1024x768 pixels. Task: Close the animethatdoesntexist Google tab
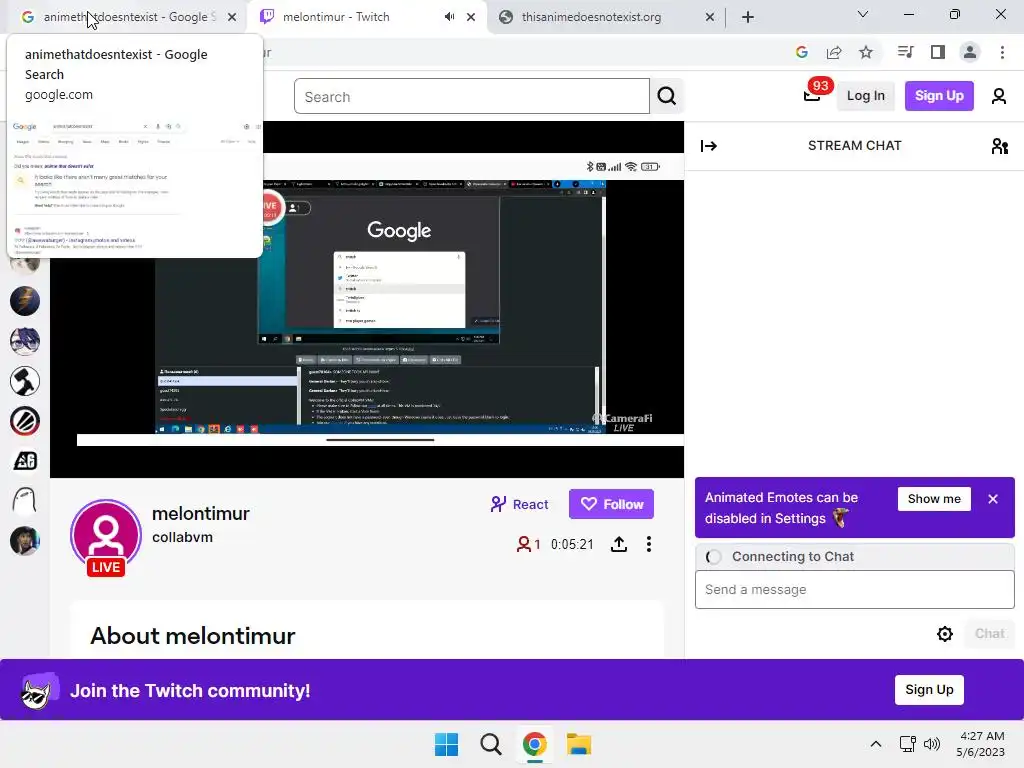(232, 17)
